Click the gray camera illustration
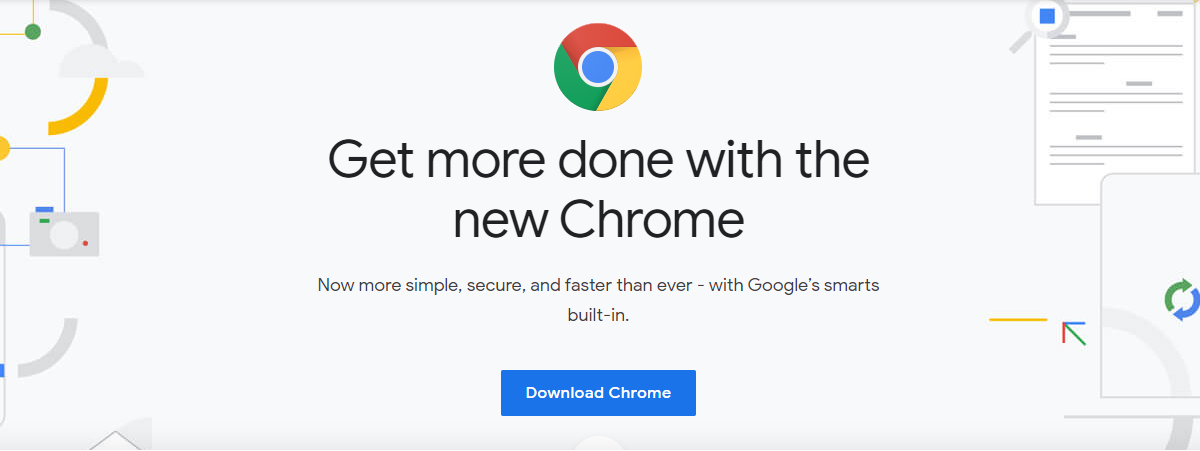1200x451 pixels. pyautogui.click(x=64, y=232)
